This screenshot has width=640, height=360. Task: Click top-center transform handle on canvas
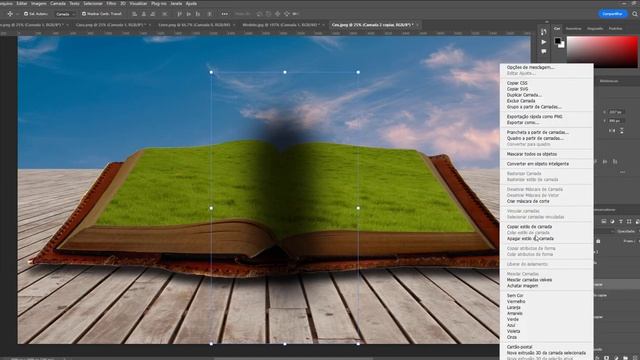click(x=285, y=72)
